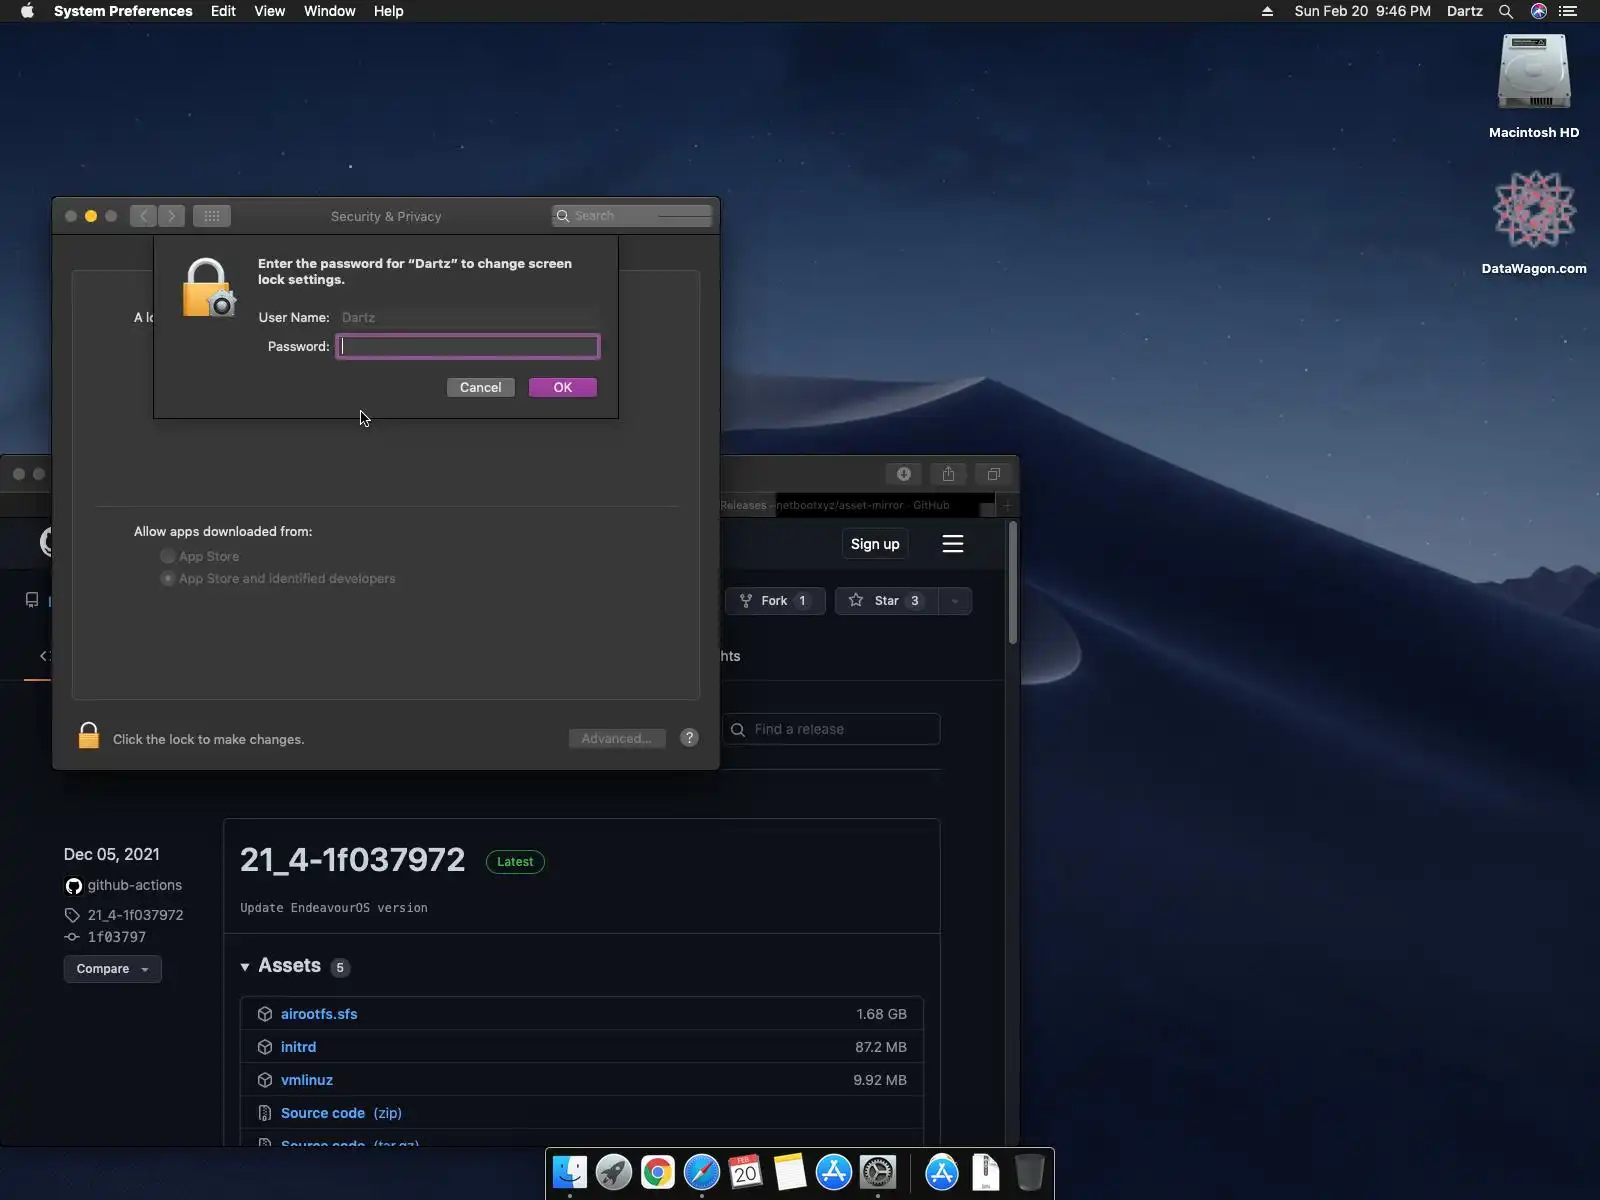Switch to Safari from the Dock
Image resolution: width=1600 pixels, height=1200 pixels.
click(702, 1172)
